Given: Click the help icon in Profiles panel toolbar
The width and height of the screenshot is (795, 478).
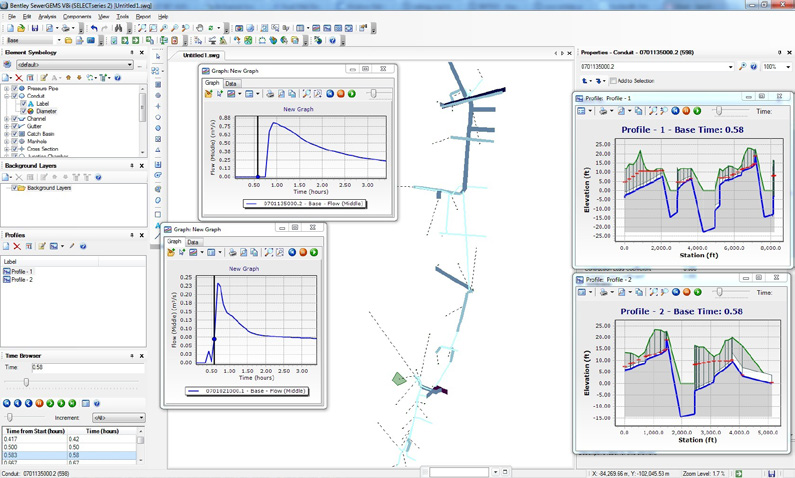Looking at the screenshot, I should [x=83, y=246].
